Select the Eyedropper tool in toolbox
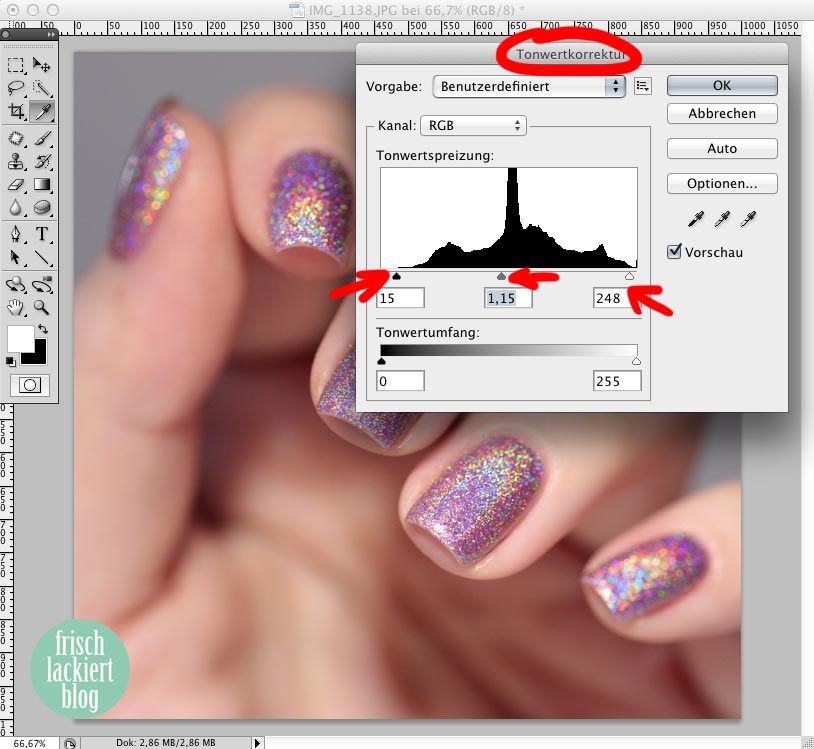 click(43, 111)
